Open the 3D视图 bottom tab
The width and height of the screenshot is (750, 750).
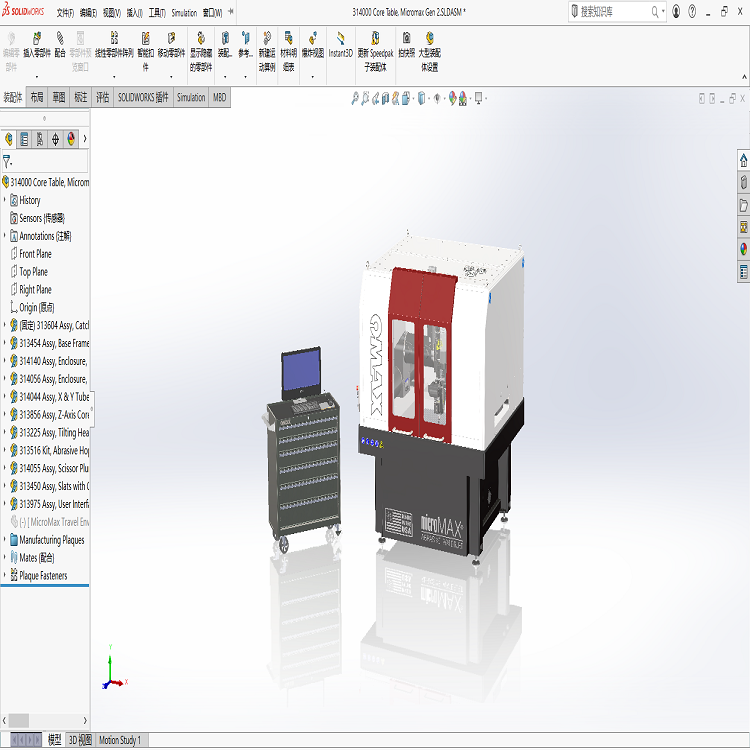[80, 740]
